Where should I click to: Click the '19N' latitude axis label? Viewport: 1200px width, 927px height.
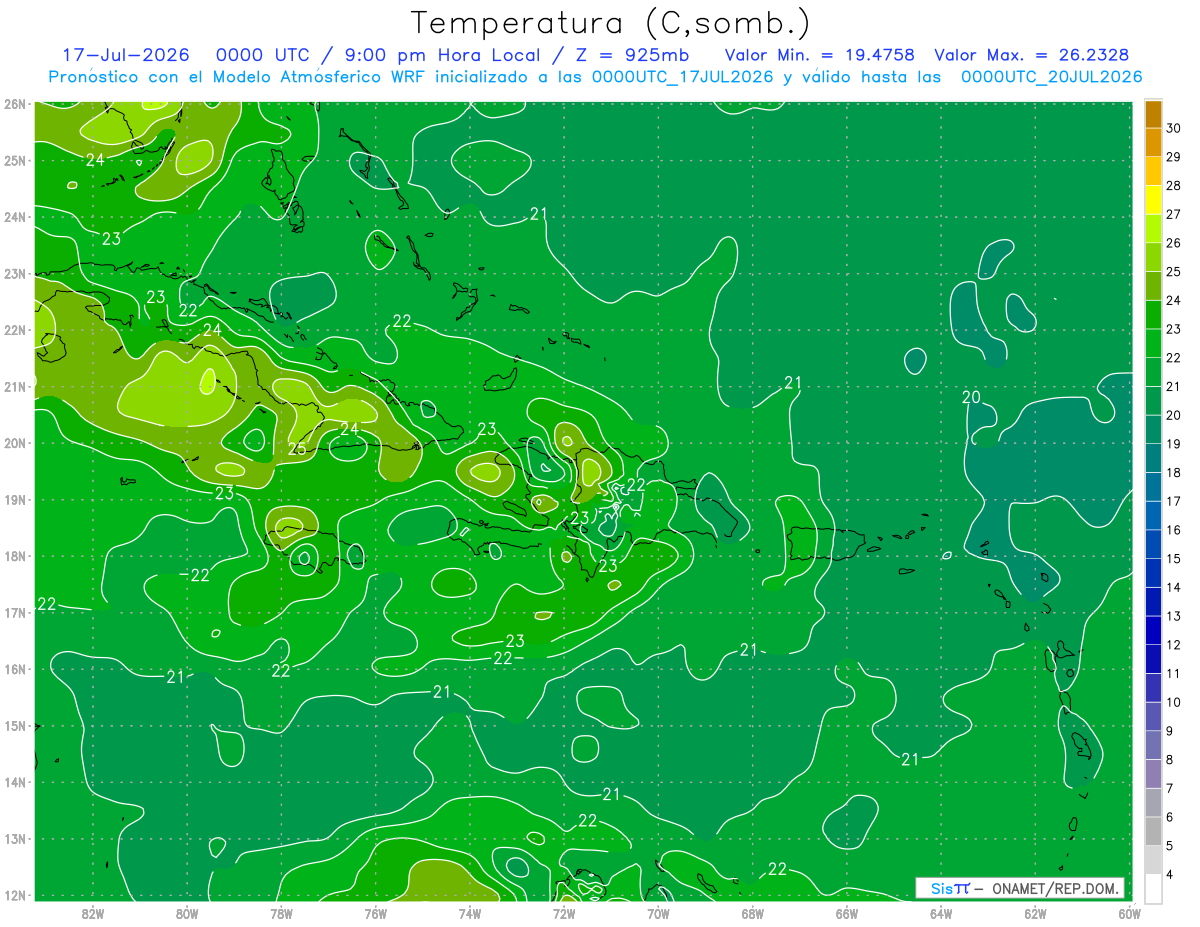(14, 499)
